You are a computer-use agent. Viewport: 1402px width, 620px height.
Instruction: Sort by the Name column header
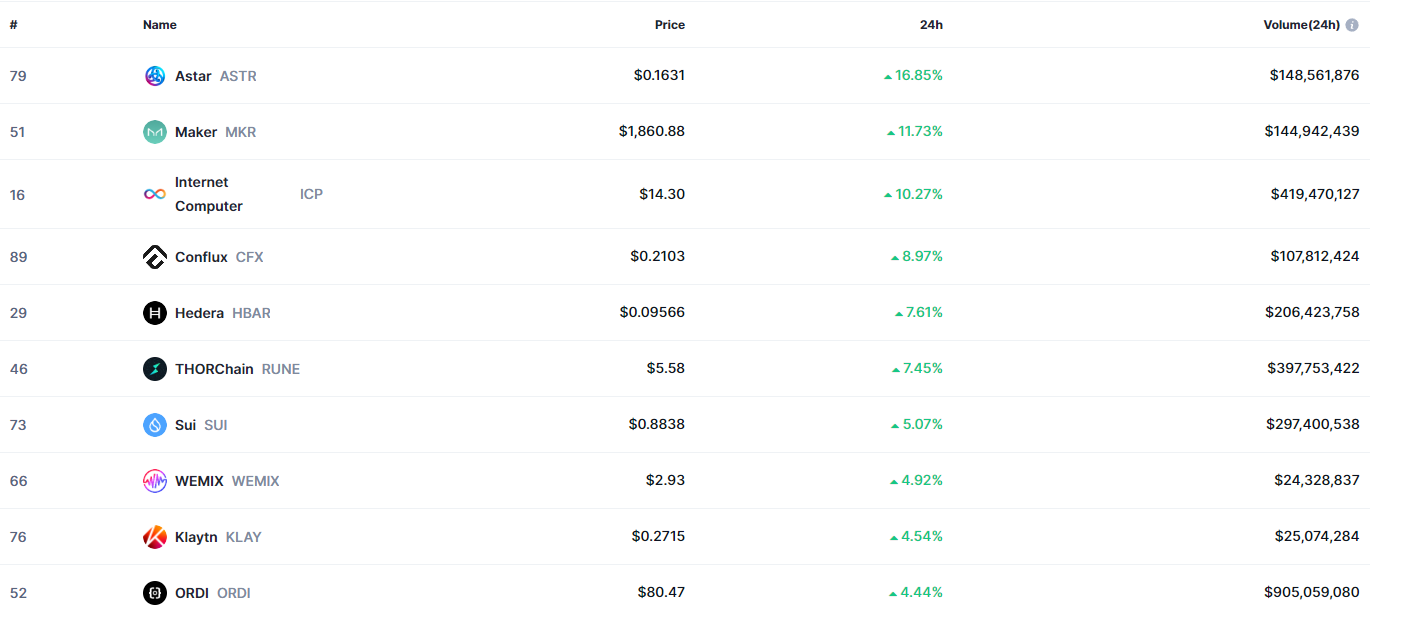pos(160,25)
